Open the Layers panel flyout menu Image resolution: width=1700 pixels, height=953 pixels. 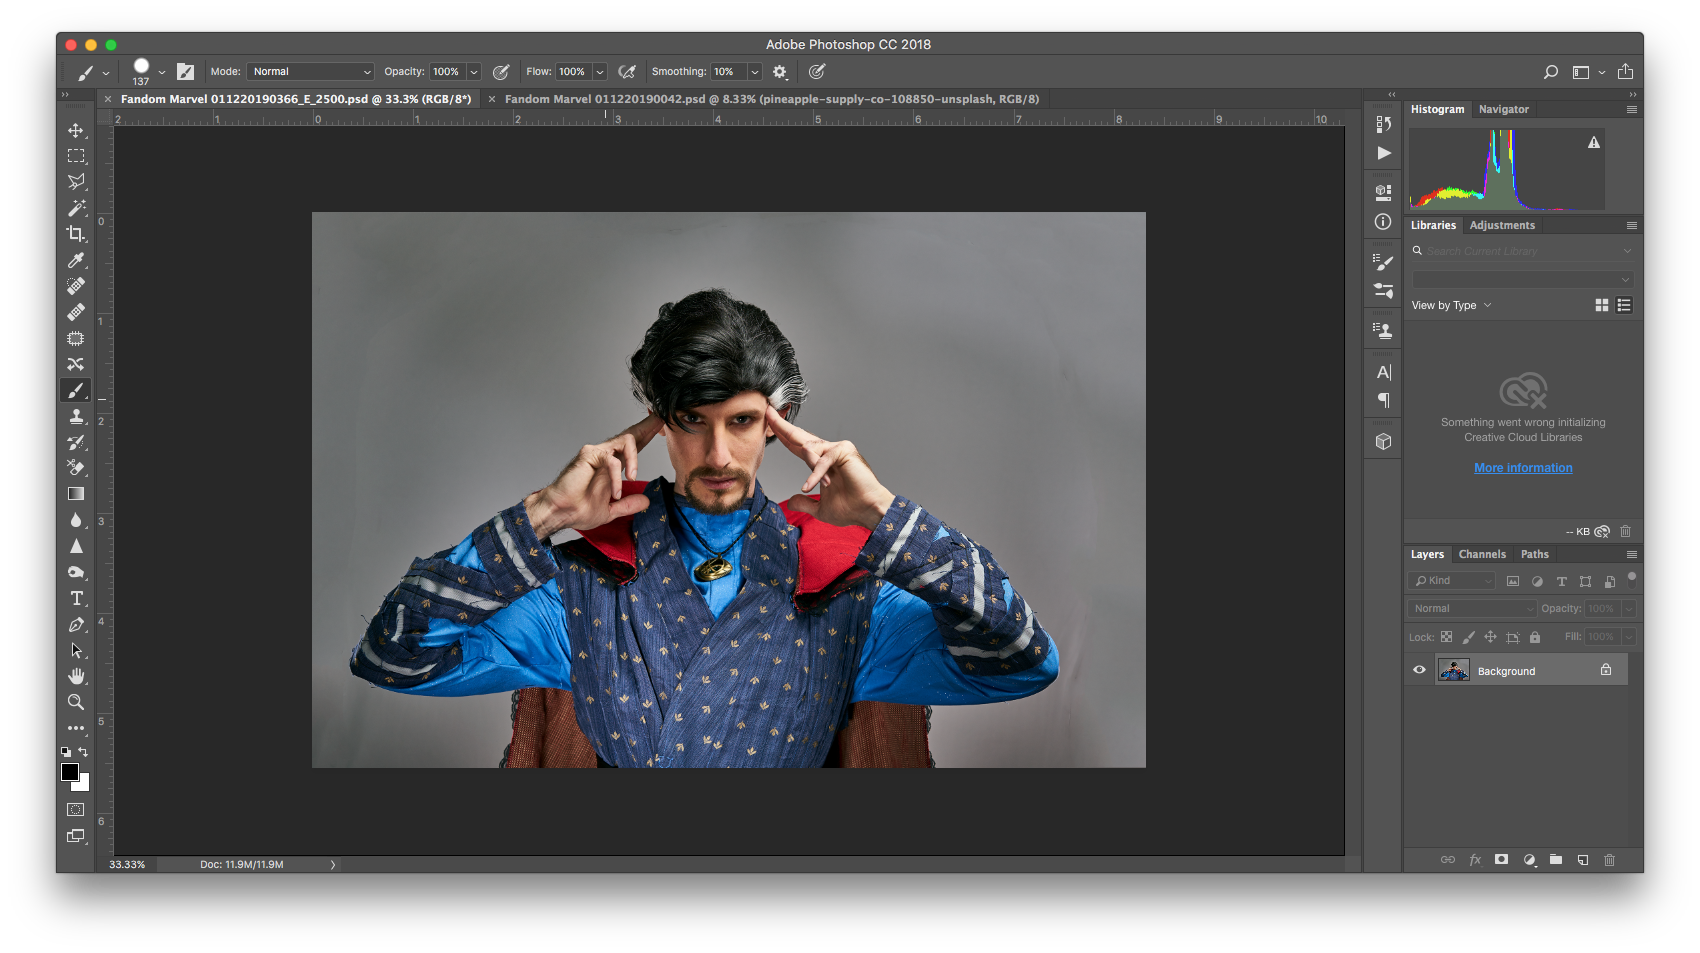pyautogui.click(x=1632, y=554)
